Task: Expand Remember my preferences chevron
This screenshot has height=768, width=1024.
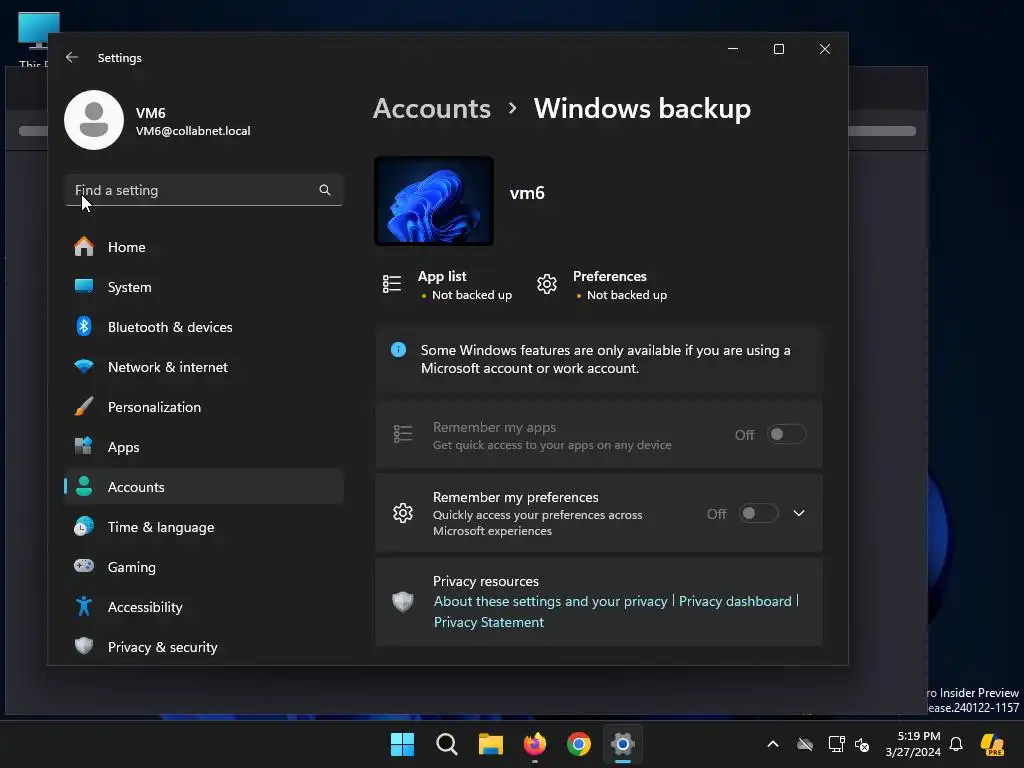Action: pyautogui.click(x=799, y=513)
